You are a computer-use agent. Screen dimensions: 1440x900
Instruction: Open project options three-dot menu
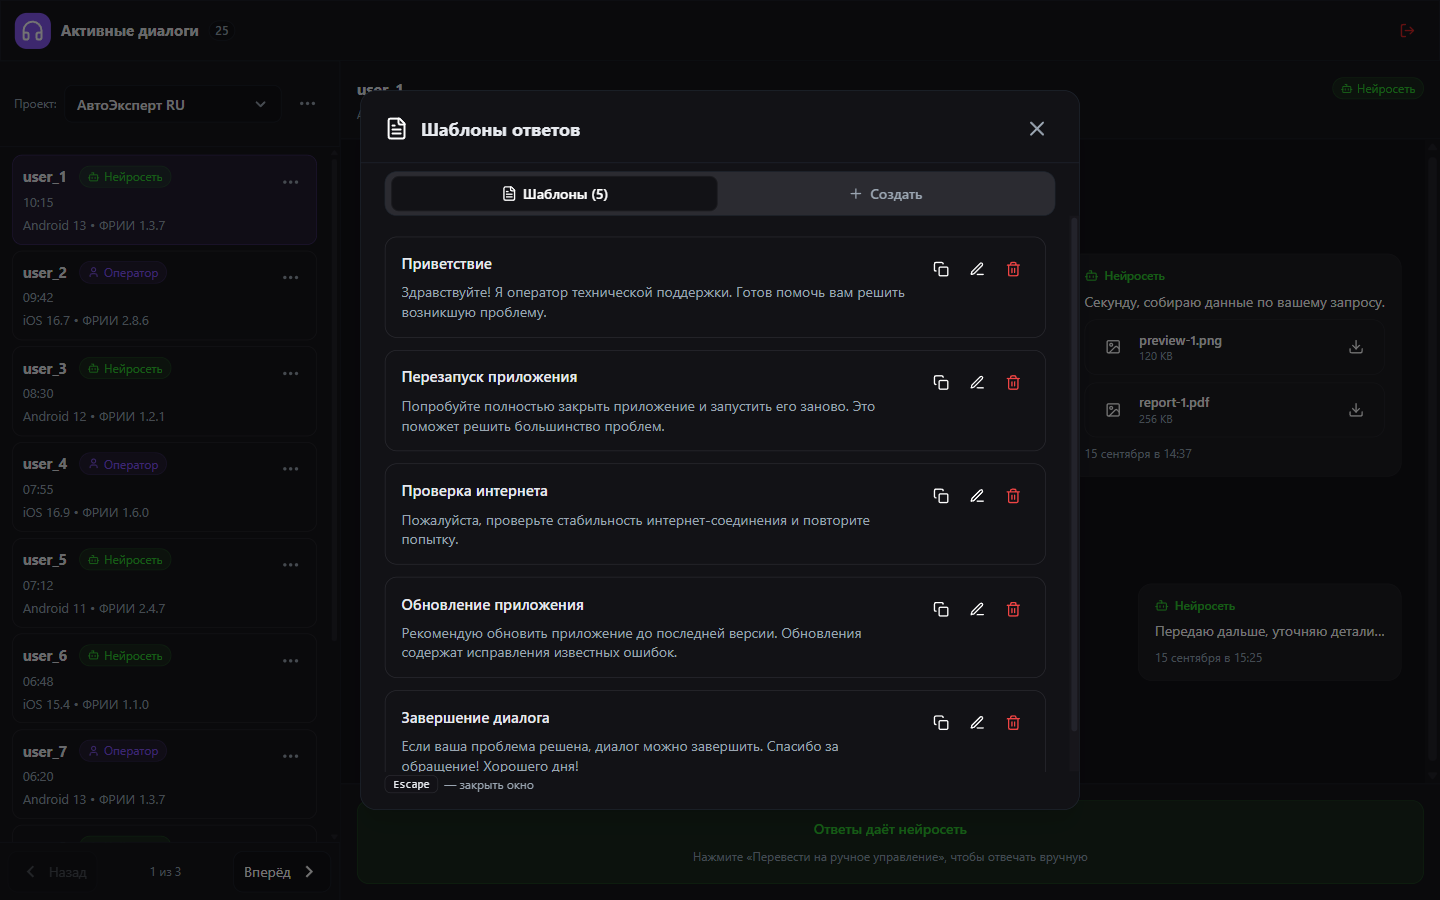click(x=307, y=104)
